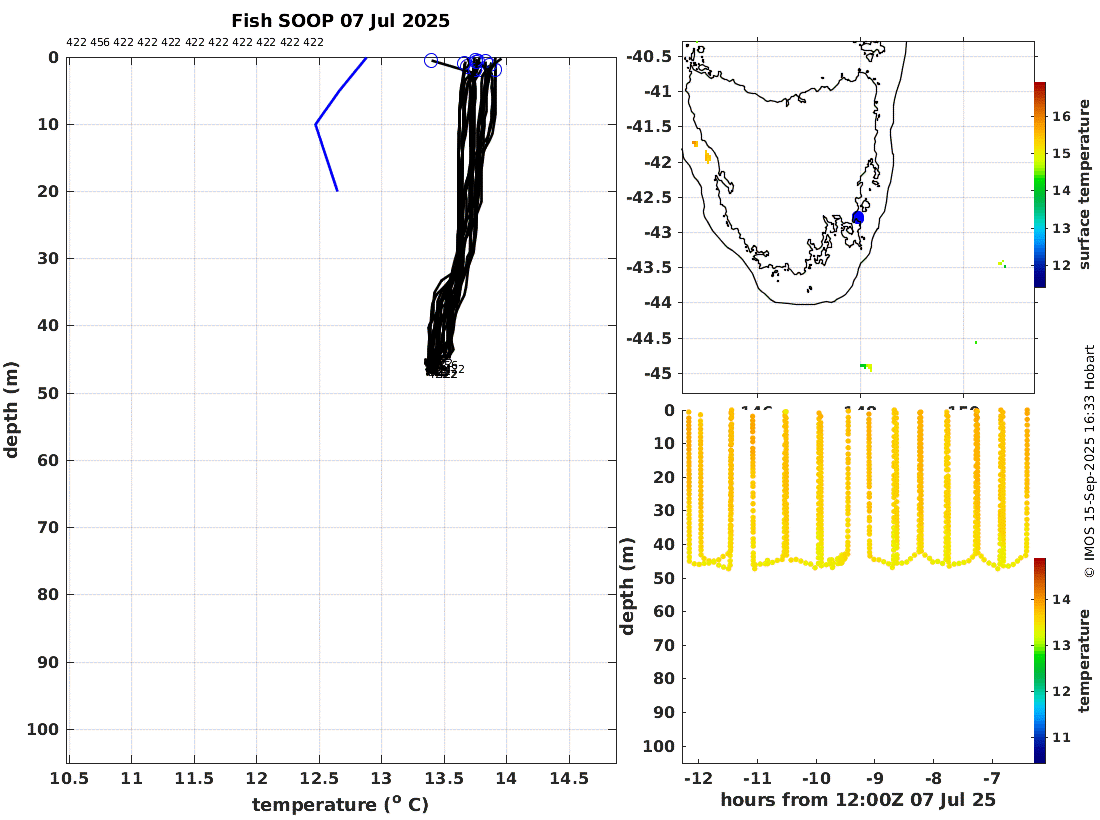Click the title 'Fish SOOP 07 Jul 2025'
Image resolution: width=1100 pixels, height=820 pixels.
coord(340,21)
